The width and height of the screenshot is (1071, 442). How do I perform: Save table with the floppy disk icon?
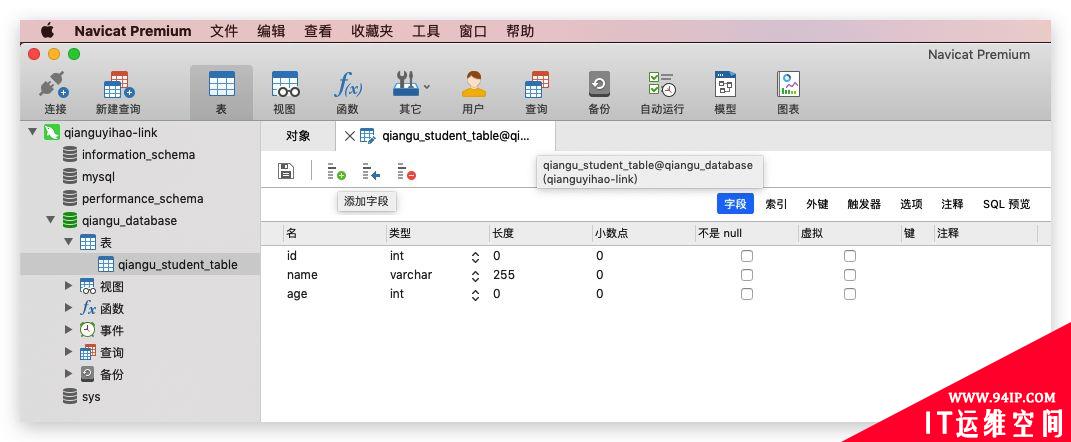(x=286, y=171)
